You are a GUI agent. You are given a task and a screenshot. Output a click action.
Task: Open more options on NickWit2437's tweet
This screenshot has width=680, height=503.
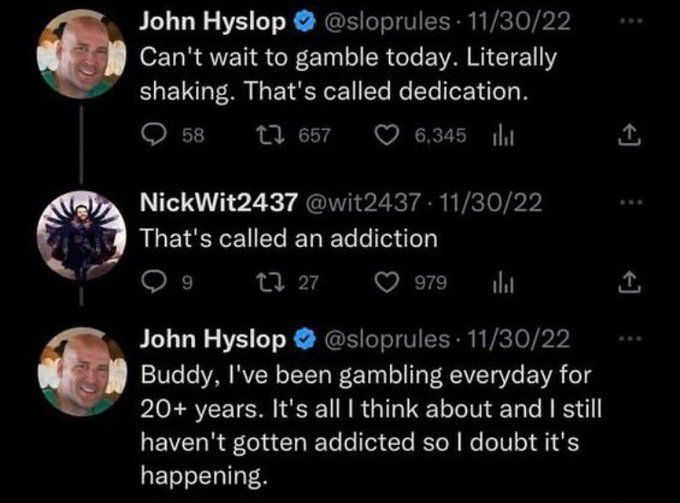pyautogui.click(x=630, y=203)
